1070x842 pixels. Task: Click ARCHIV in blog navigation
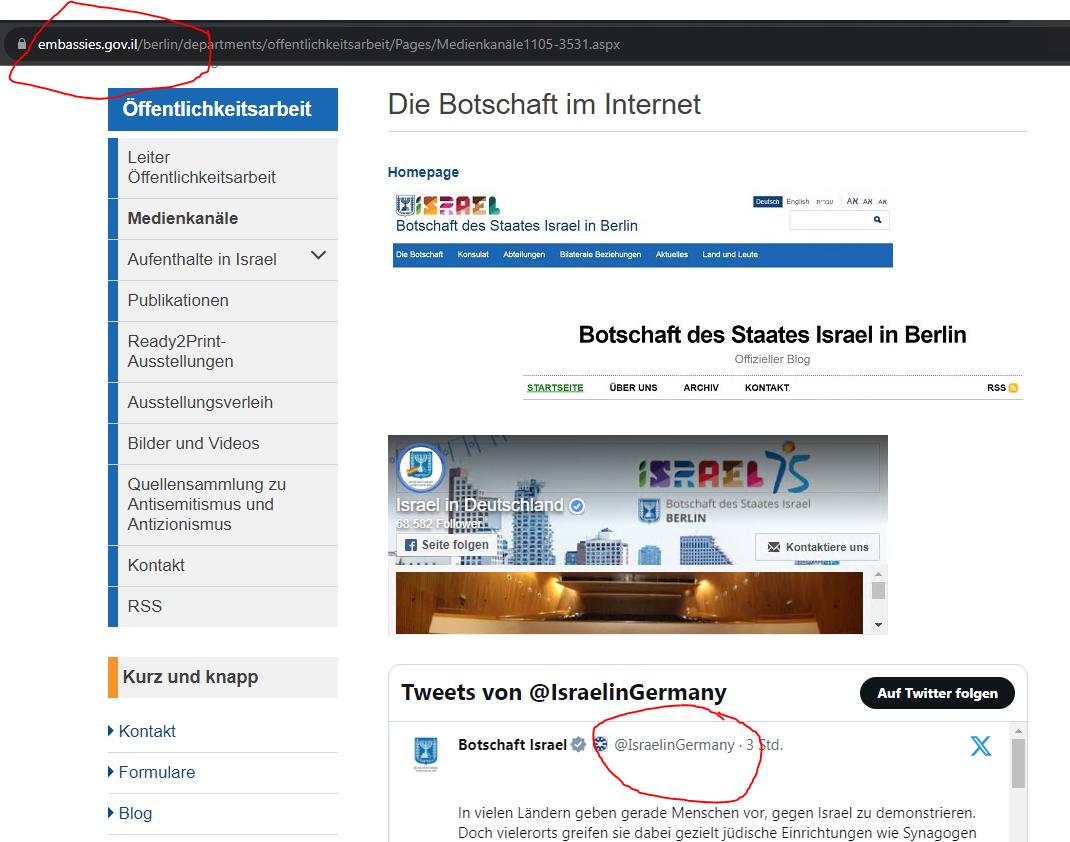tap(701, 388)
